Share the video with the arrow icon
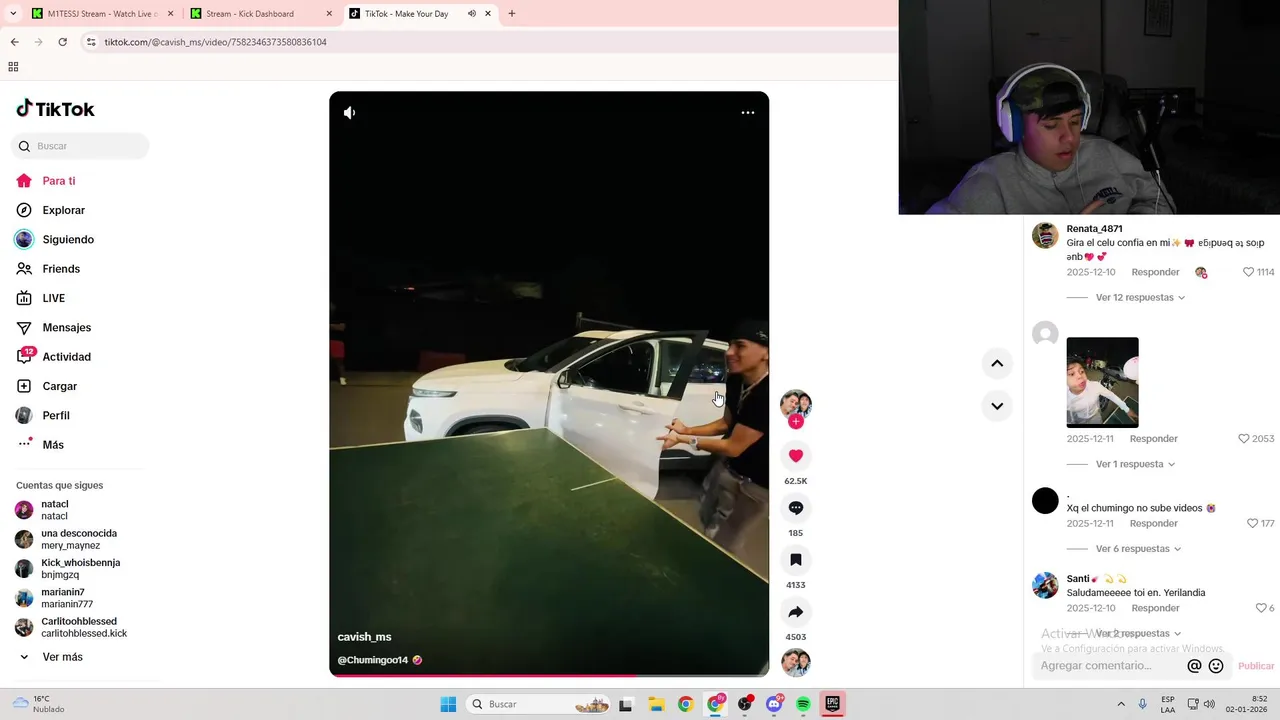This screenshot has height=720, width=1280. 796,612
